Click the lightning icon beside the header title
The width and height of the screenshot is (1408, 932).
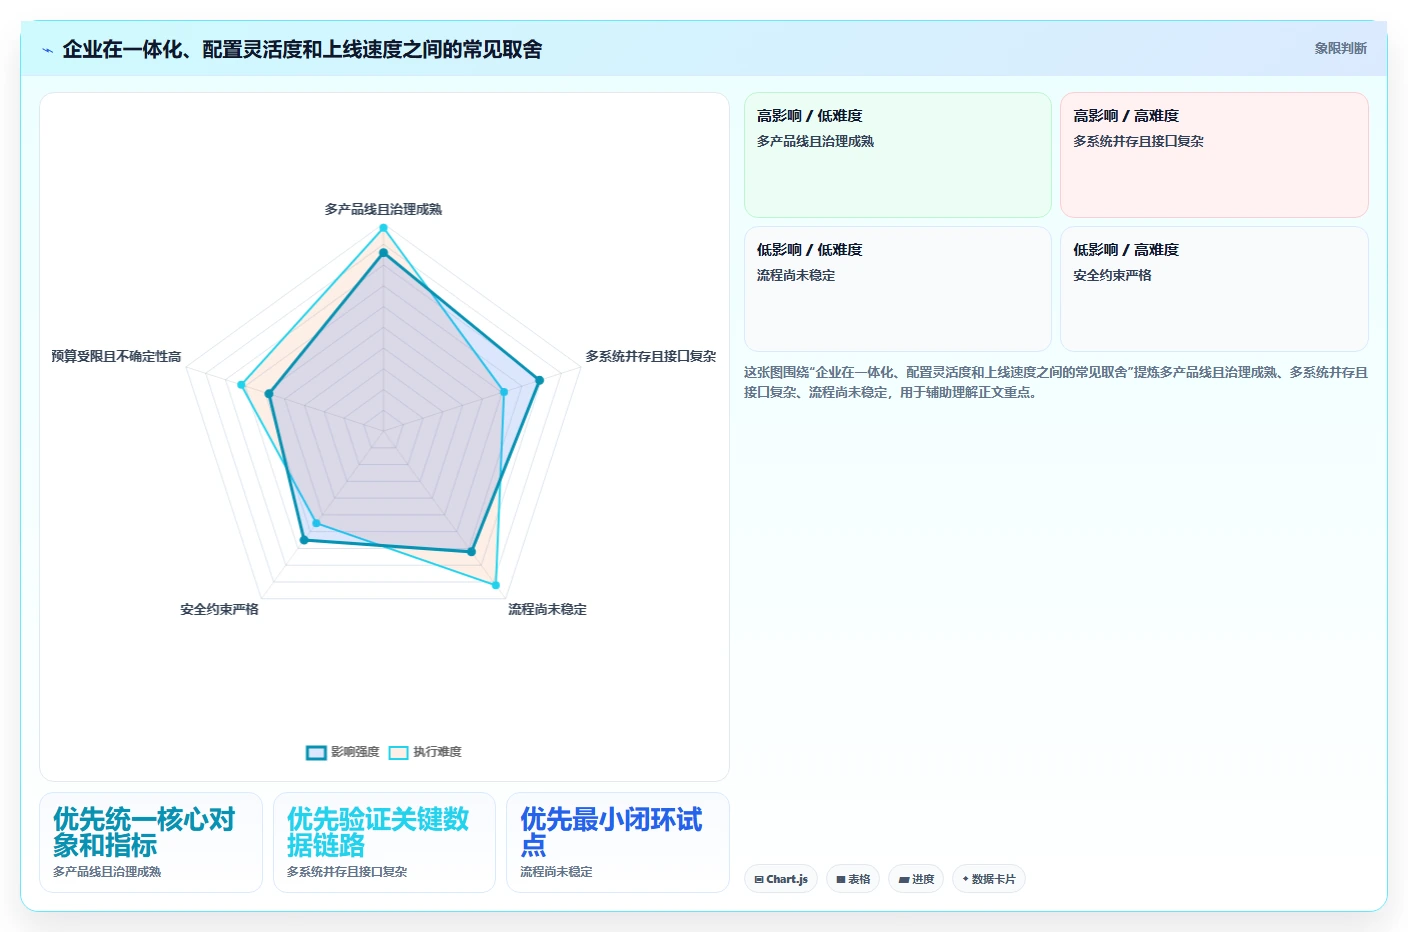pyautogui.click(x=47, y=50)
